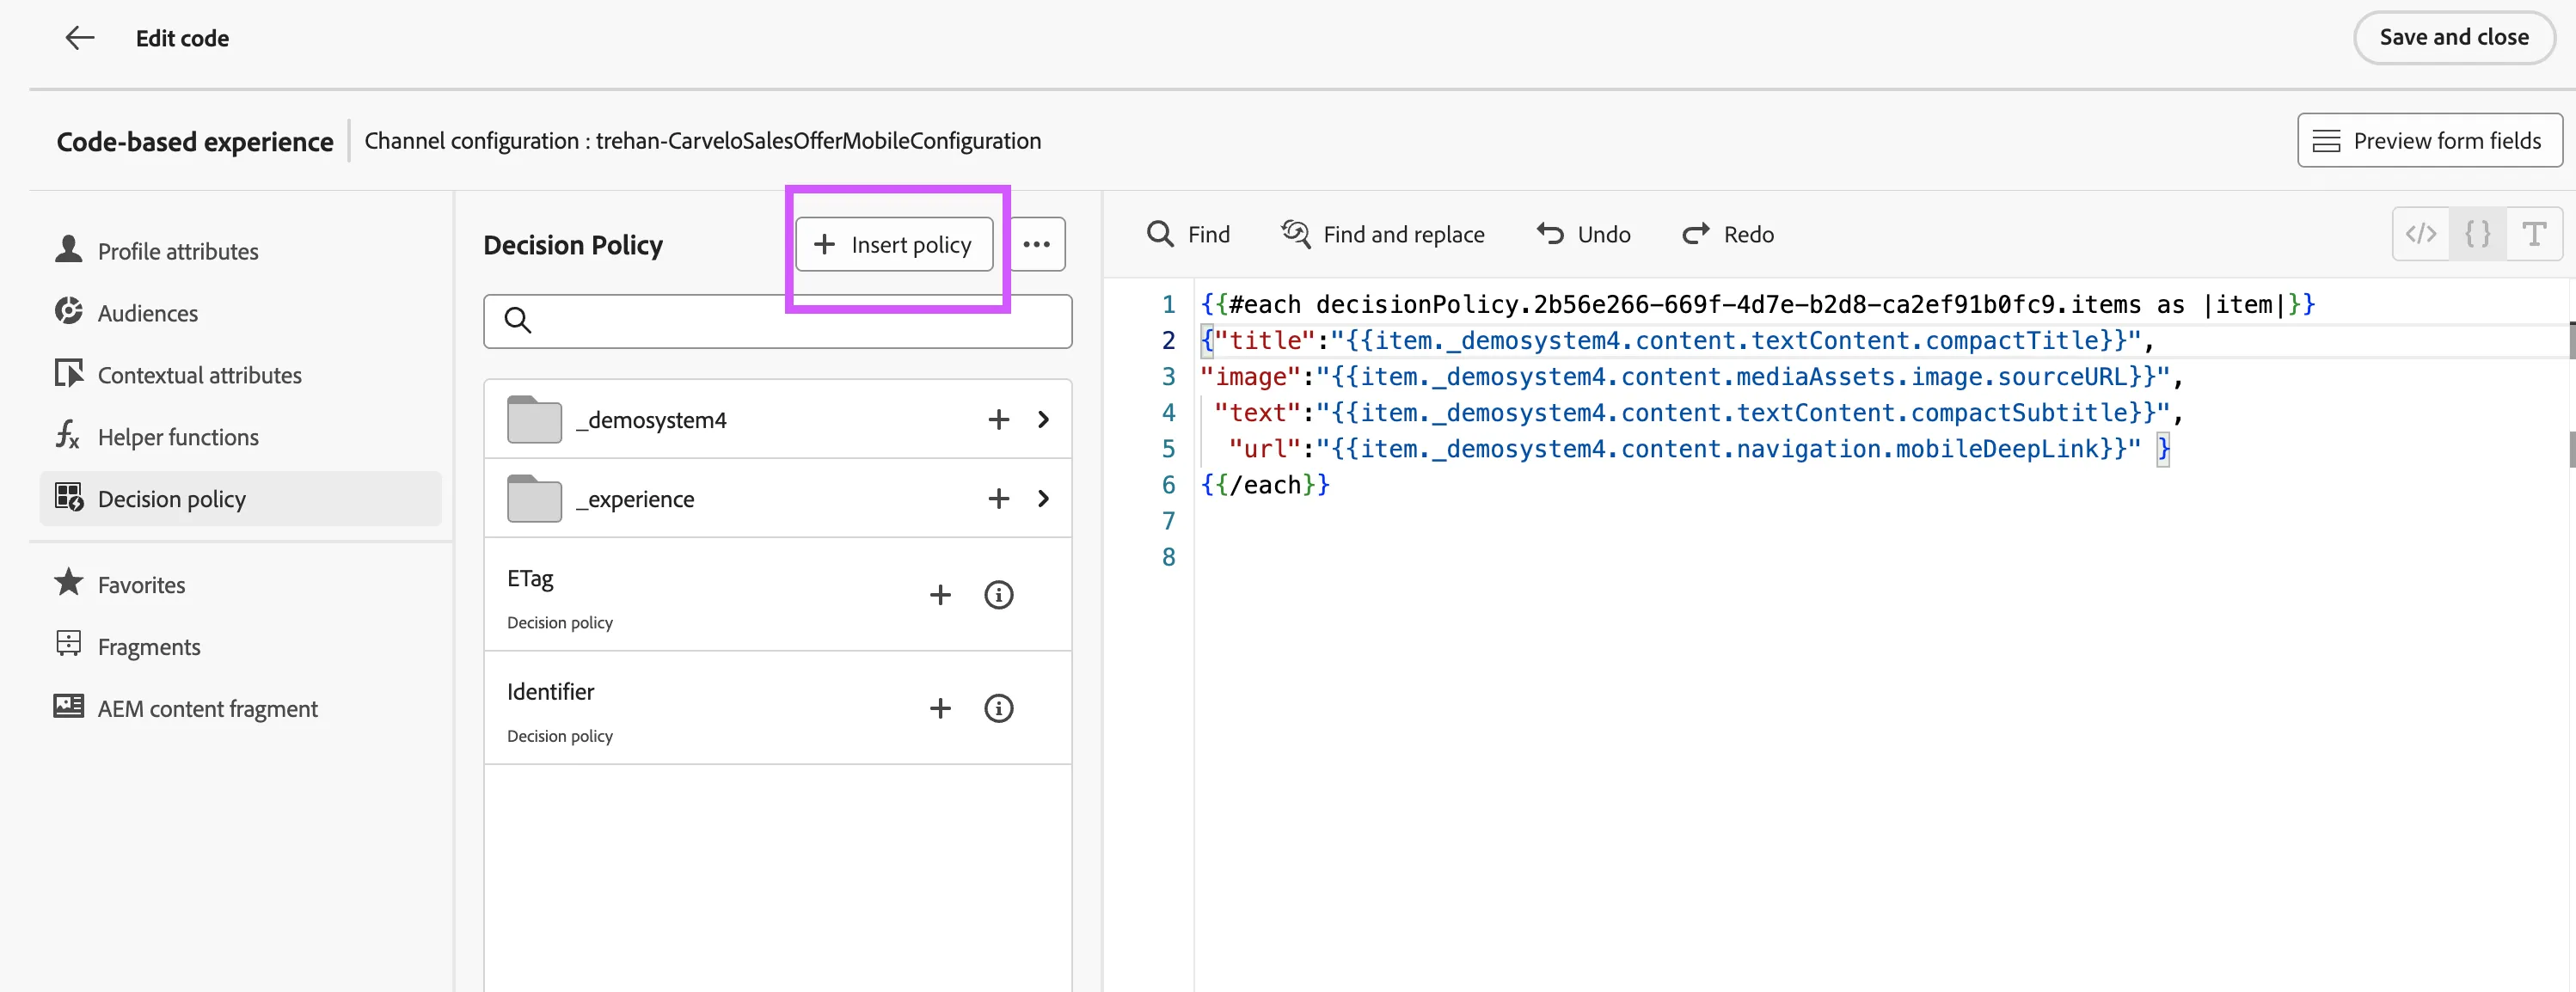Click the _experience folder icon
Viewport: 2576px width, 992px height.
[x=534, y=498]
